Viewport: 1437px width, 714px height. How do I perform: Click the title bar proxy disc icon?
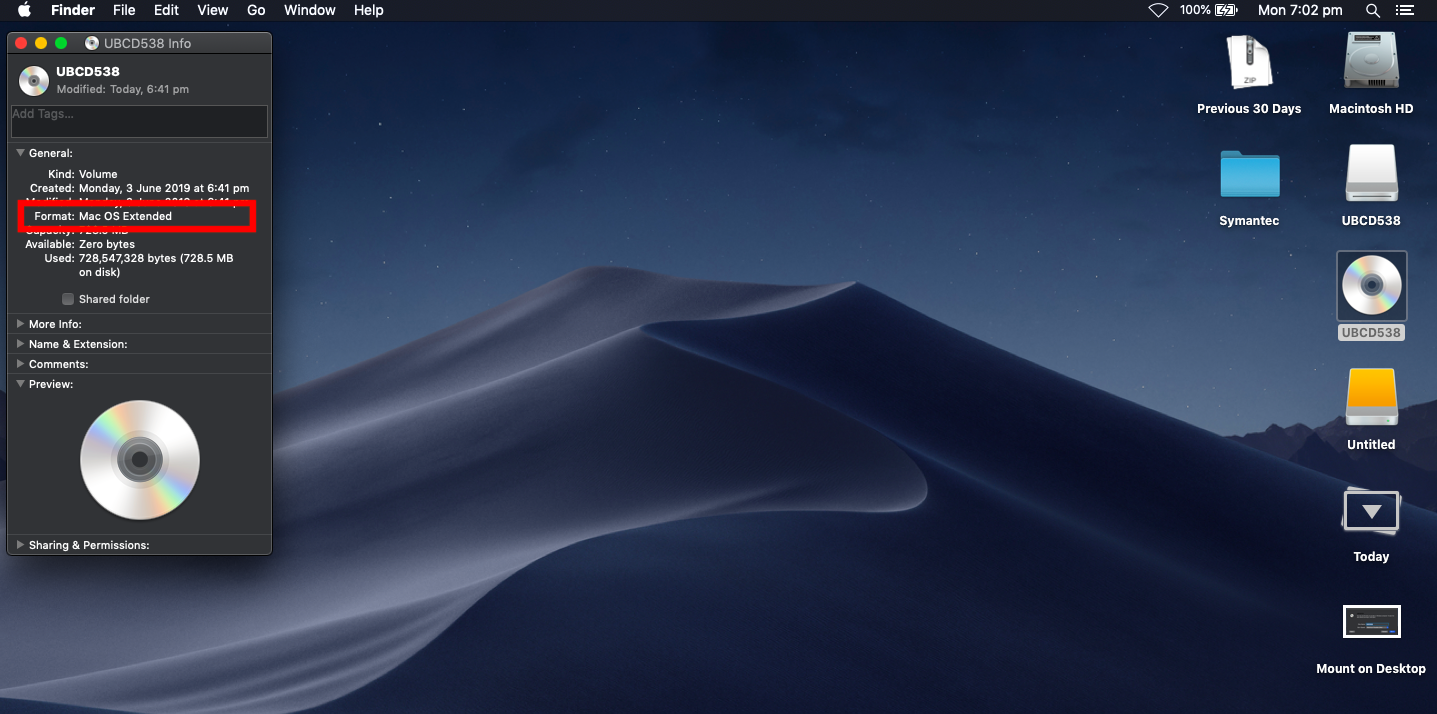coord(92,43)
